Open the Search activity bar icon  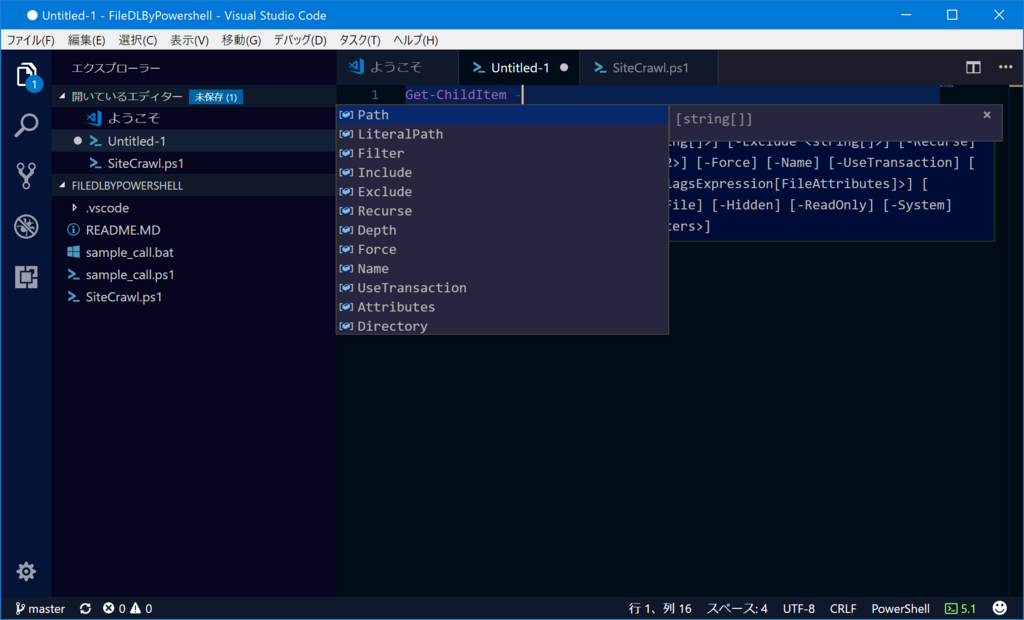26,125
